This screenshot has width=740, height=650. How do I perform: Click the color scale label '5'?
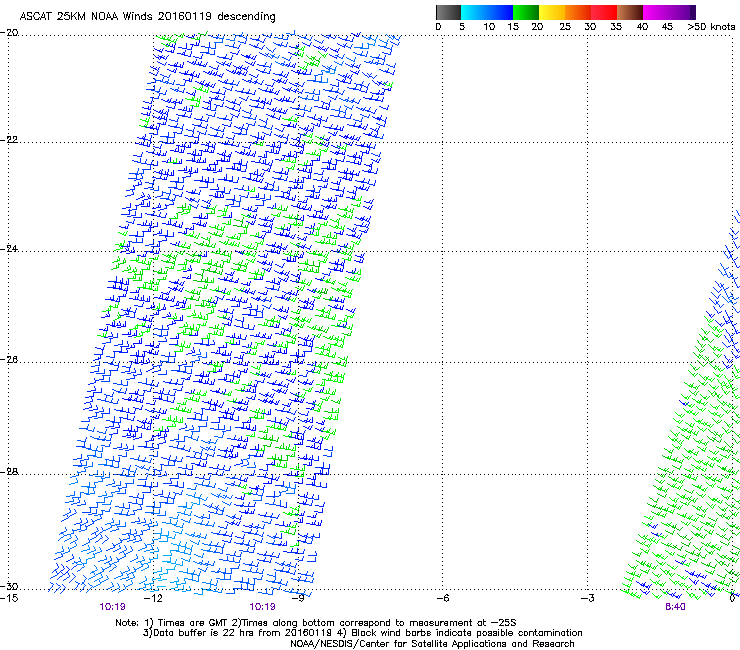click(462, 27)
